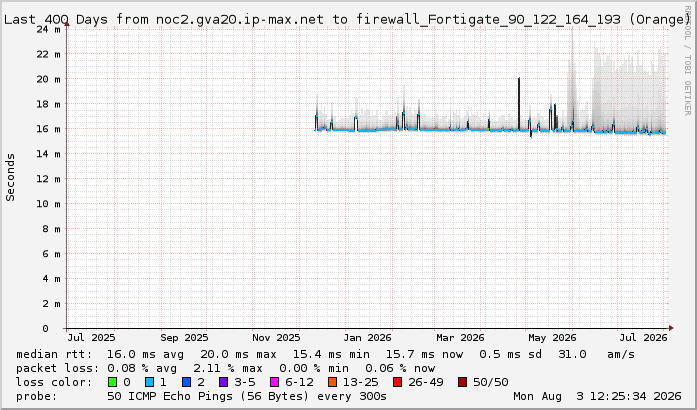The width and height of the screenshot is (697, 410).
Task: Click the 'packet loss:' row label
Action: [57, 368]
